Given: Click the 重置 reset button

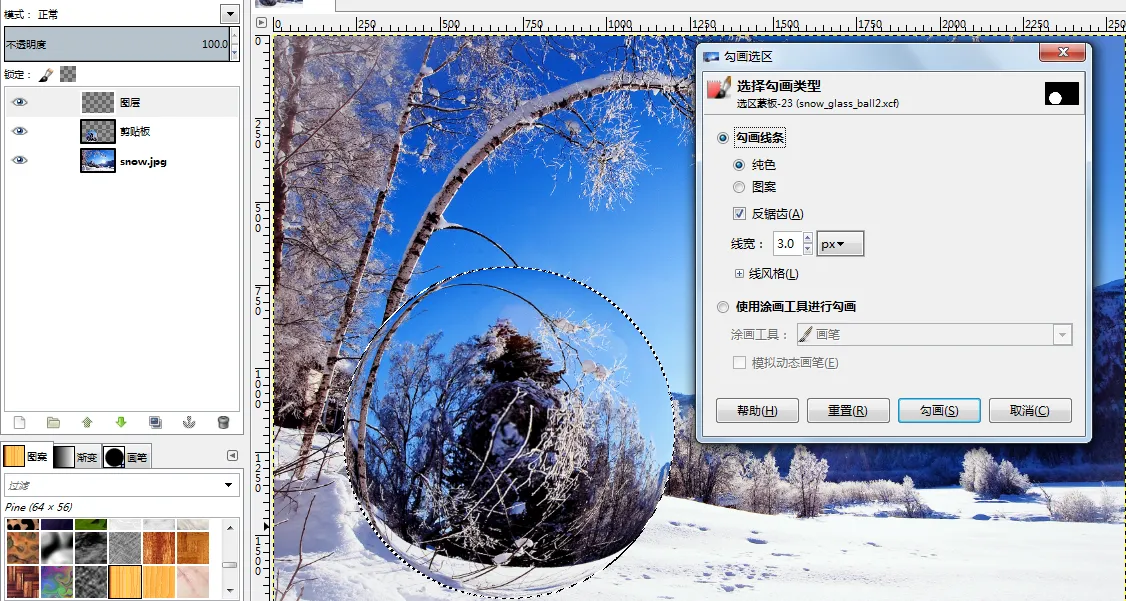Looking at the screenshot, I should 848,411.
